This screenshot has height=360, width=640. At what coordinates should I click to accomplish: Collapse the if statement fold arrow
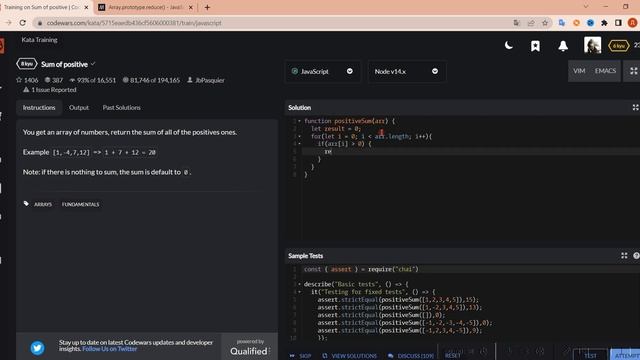[x=299, y=144]
